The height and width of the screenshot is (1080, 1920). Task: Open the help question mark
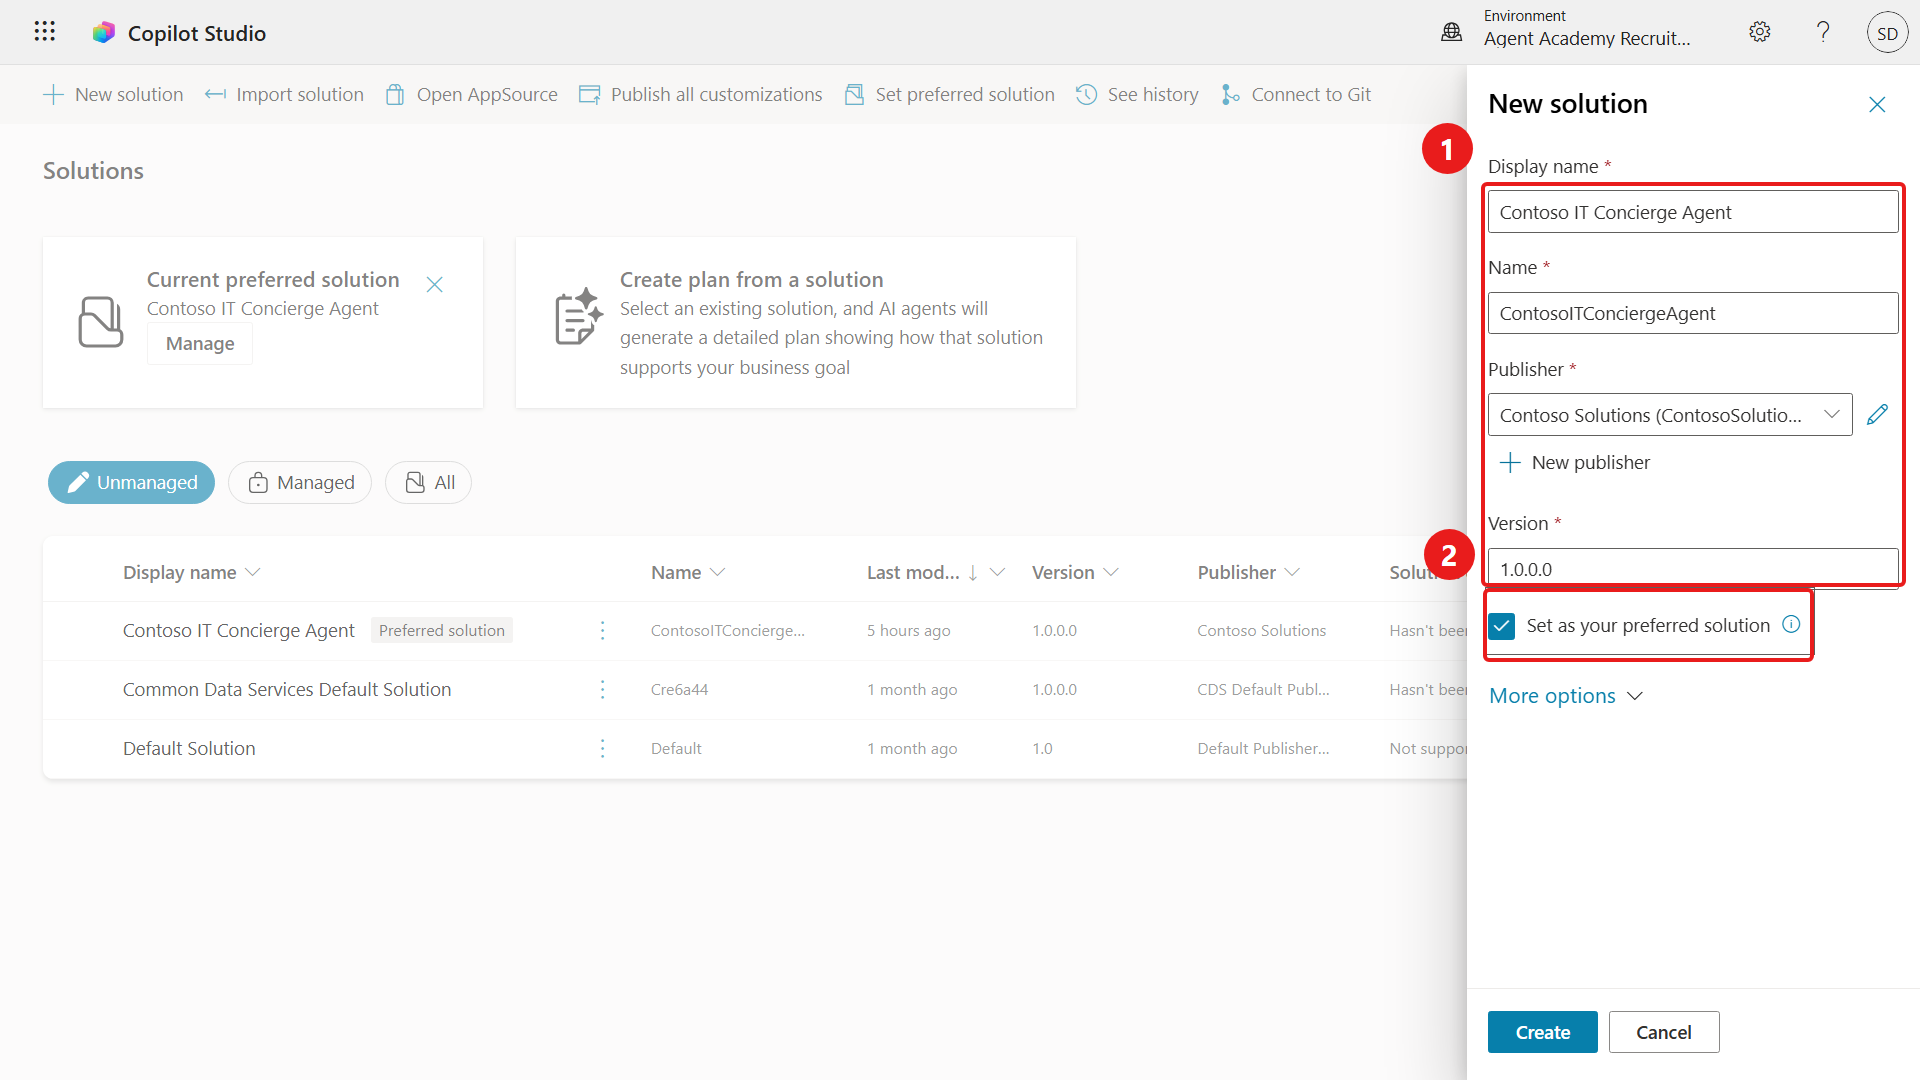click(1823, 32)
